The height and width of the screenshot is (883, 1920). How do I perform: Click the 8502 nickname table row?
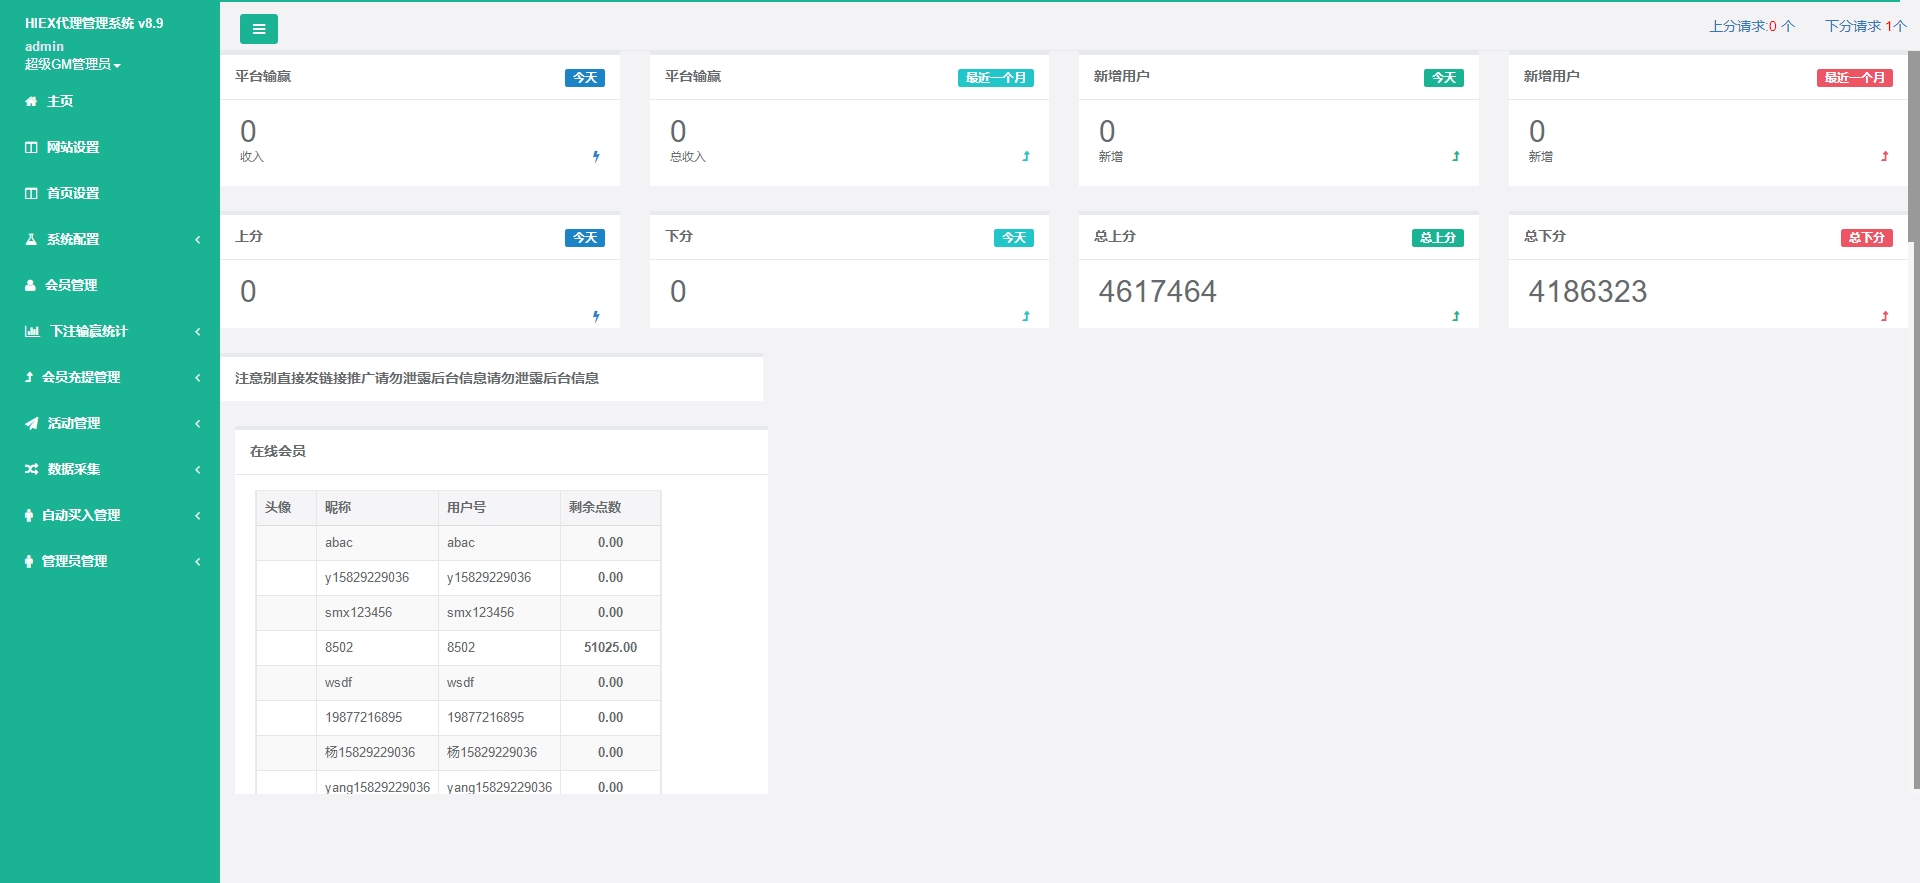pyautogui.click(x=339, y=647)
